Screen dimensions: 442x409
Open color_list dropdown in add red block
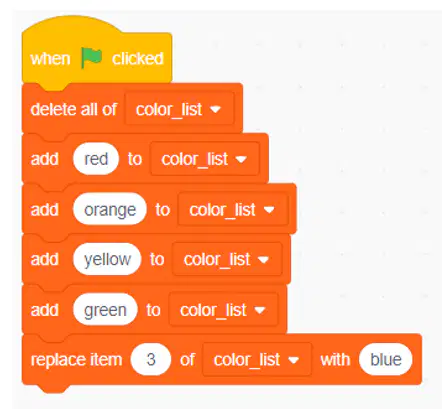click(205, 159)
